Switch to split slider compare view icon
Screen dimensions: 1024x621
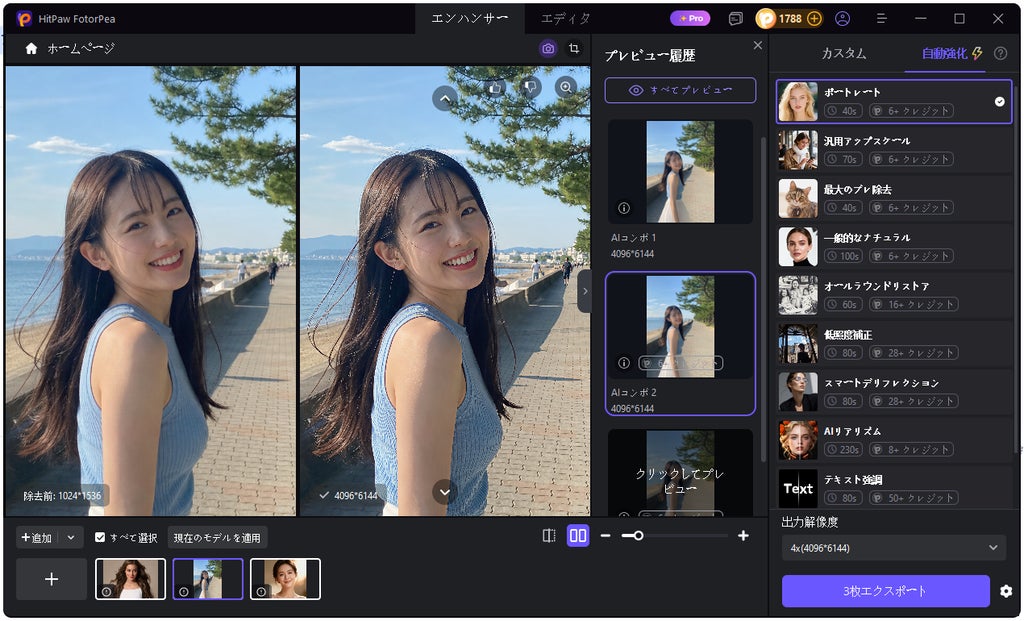click(549, 535)
